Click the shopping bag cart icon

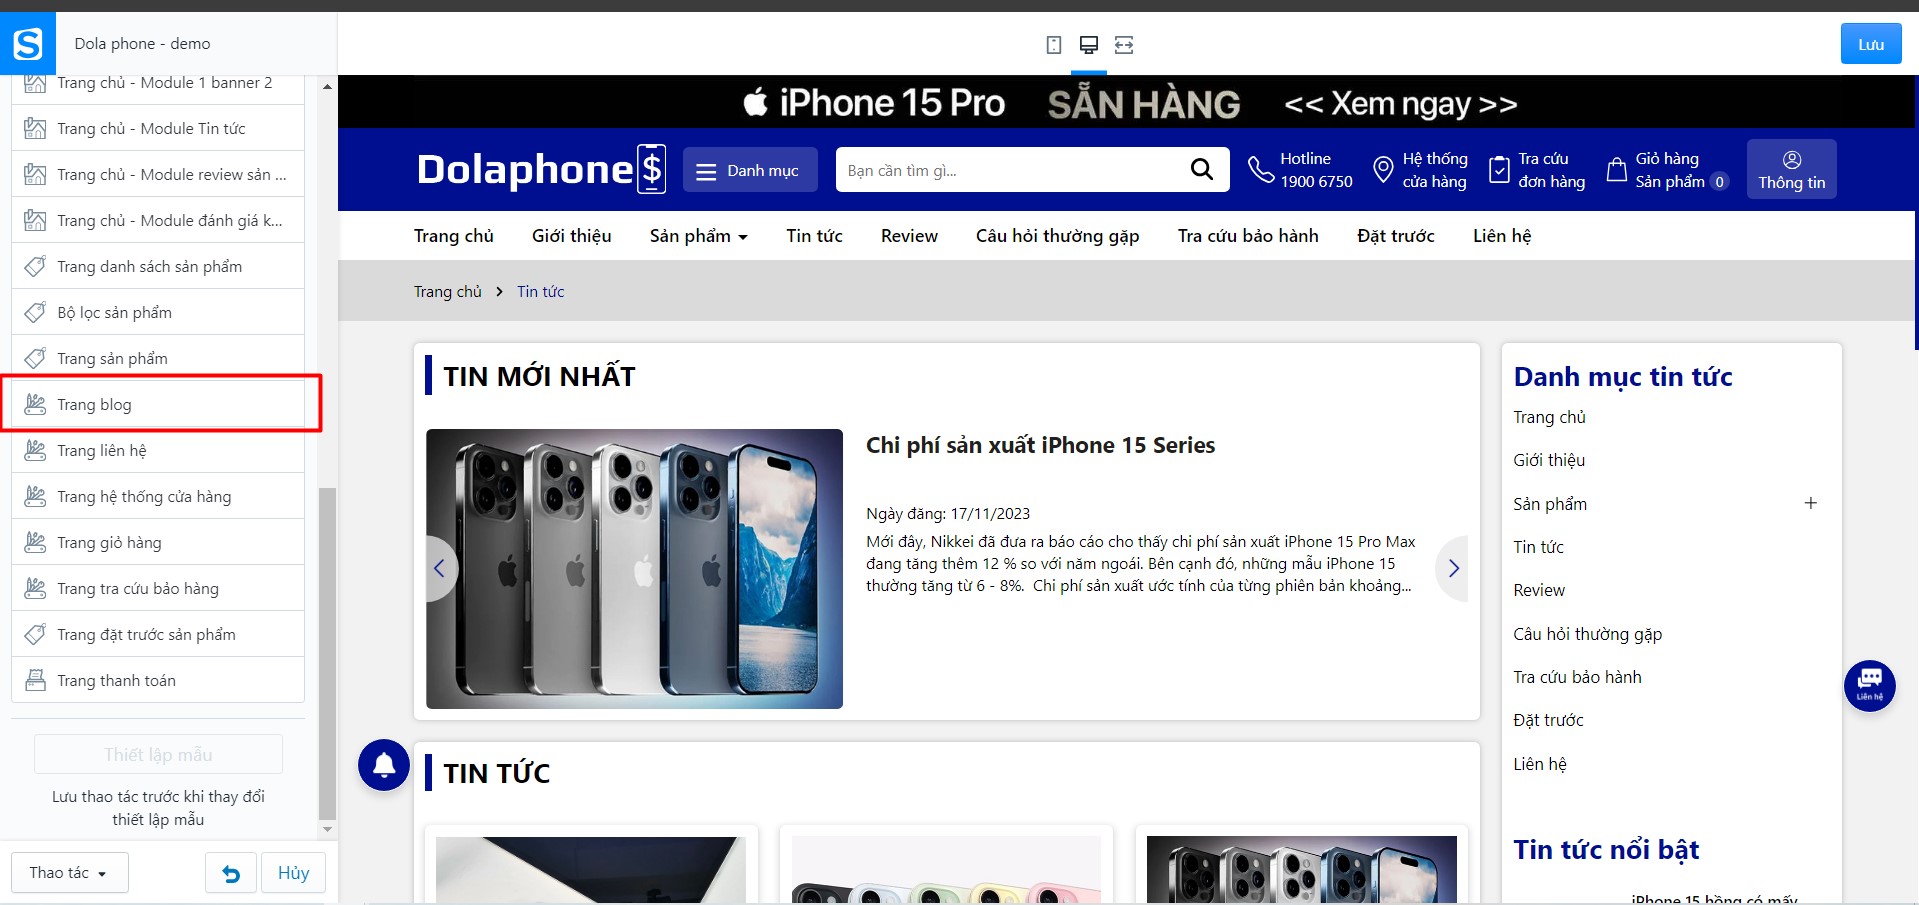point(1616,170)
